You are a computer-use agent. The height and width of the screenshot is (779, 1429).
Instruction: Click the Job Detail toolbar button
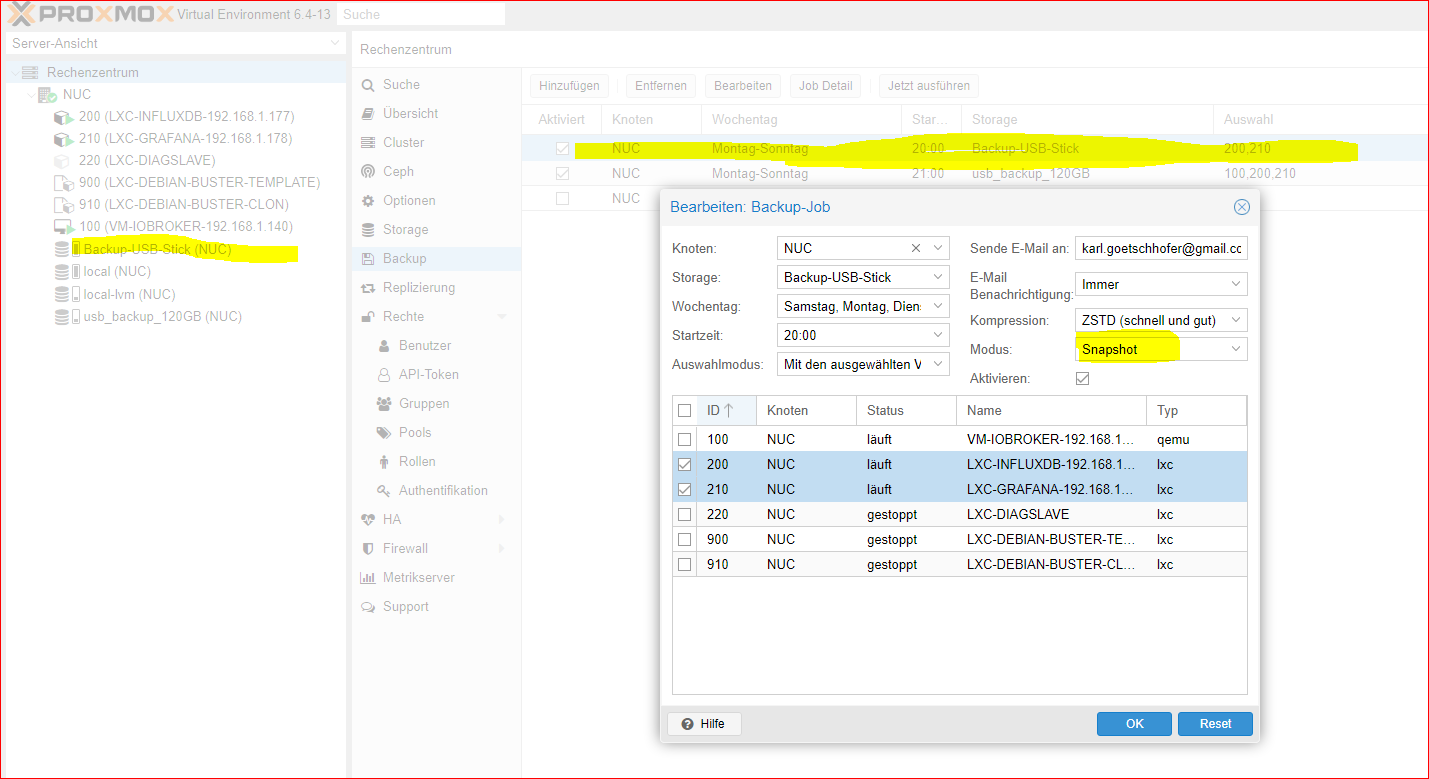825,86
